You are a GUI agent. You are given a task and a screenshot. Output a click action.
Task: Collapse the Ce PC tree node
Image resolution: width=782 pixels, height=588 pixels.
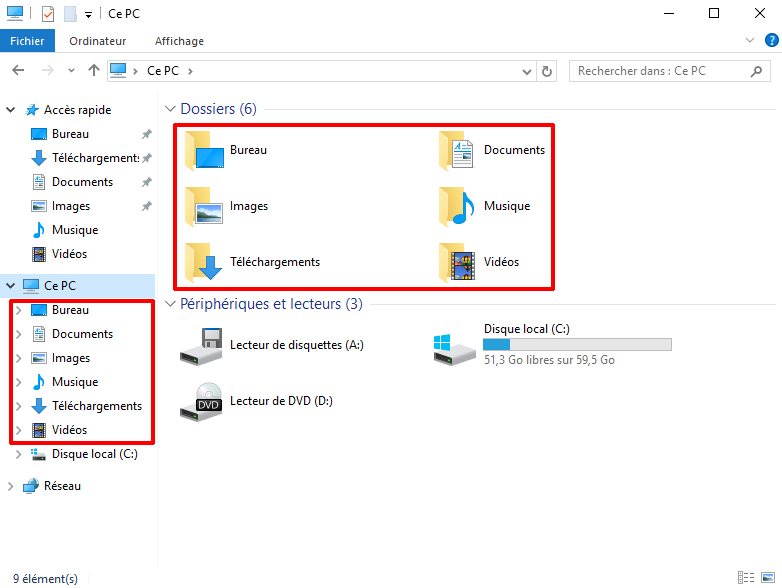tap(10, 286)
